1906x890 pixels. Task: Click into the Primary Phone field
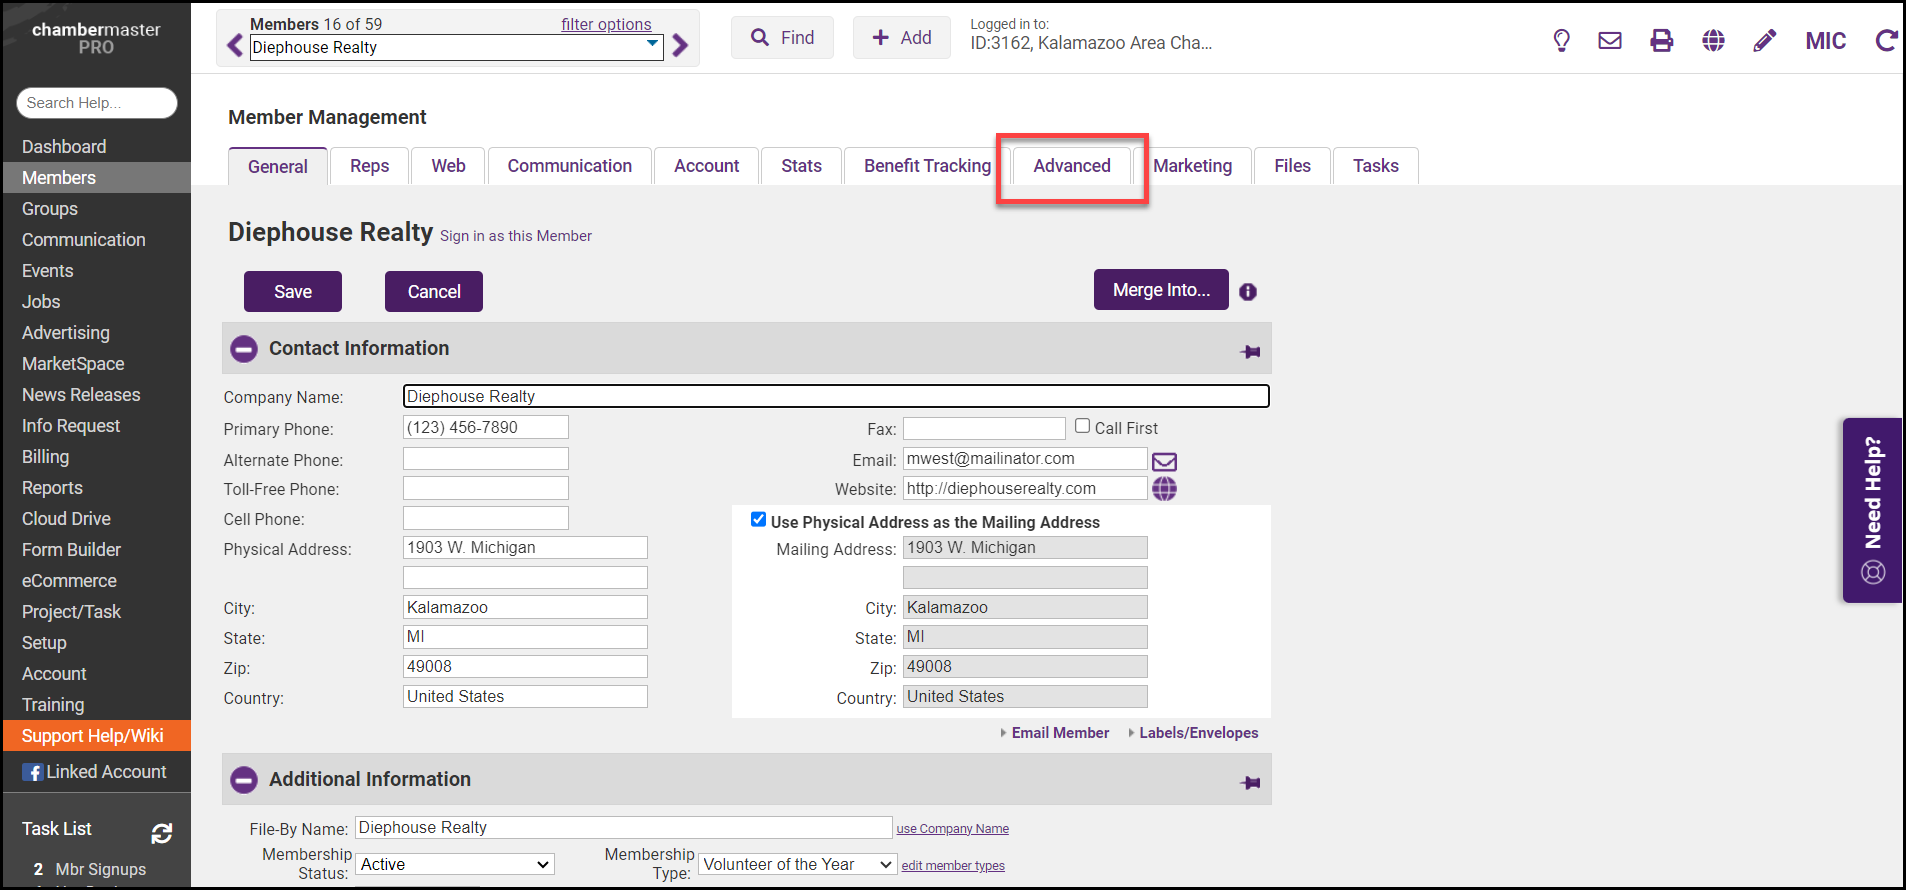tap(485, 428)
